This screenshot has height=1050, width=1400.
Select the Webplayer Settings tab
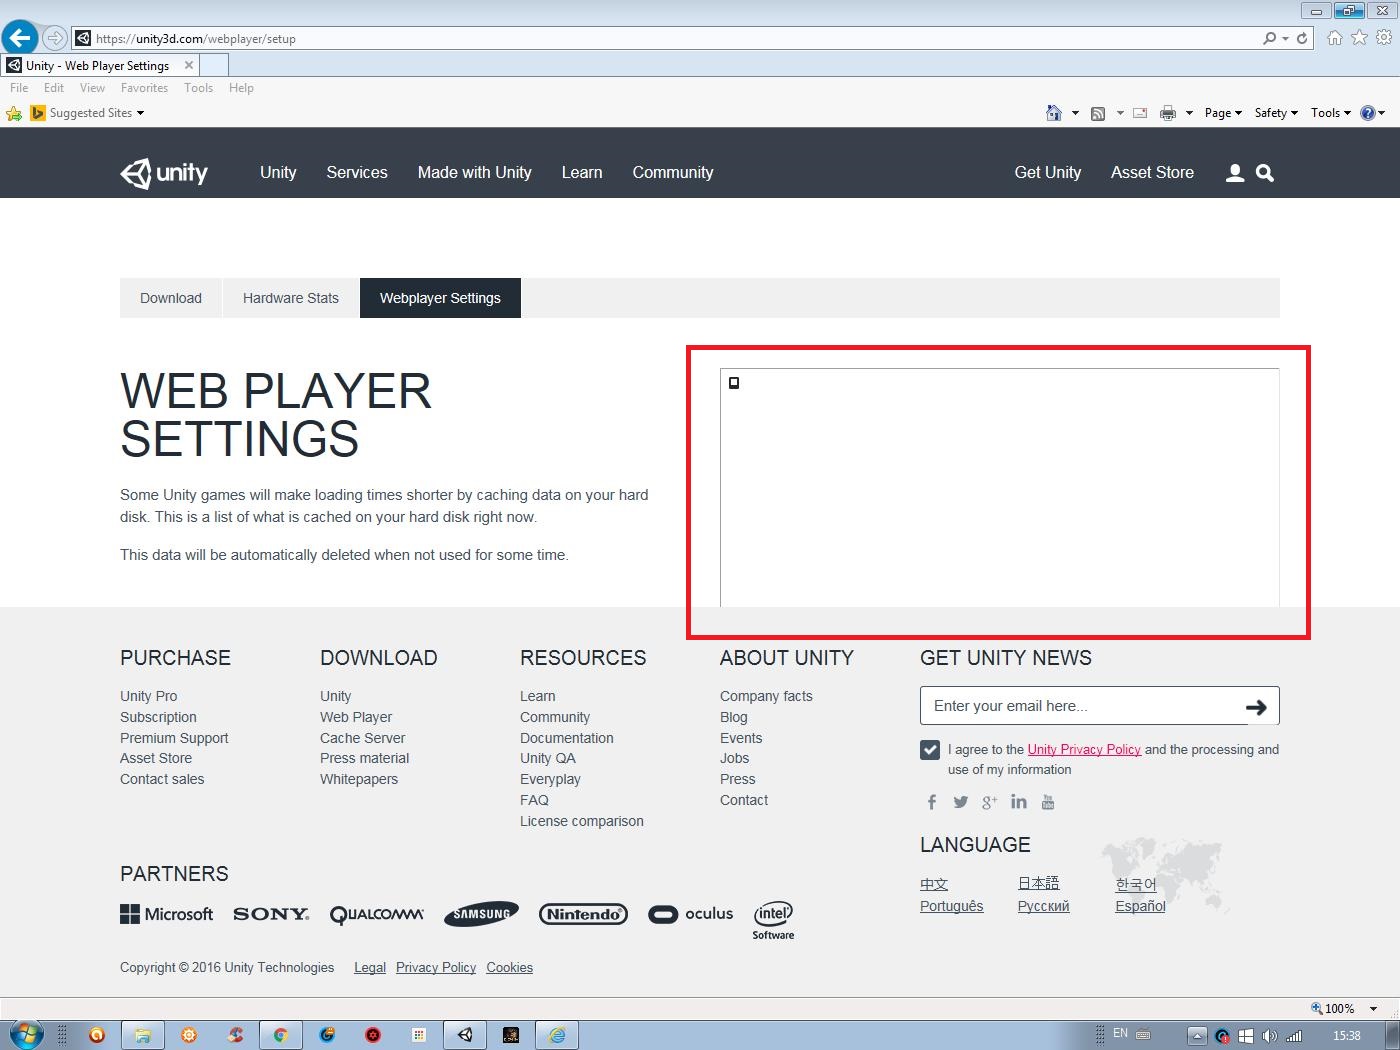click(440, 298)
